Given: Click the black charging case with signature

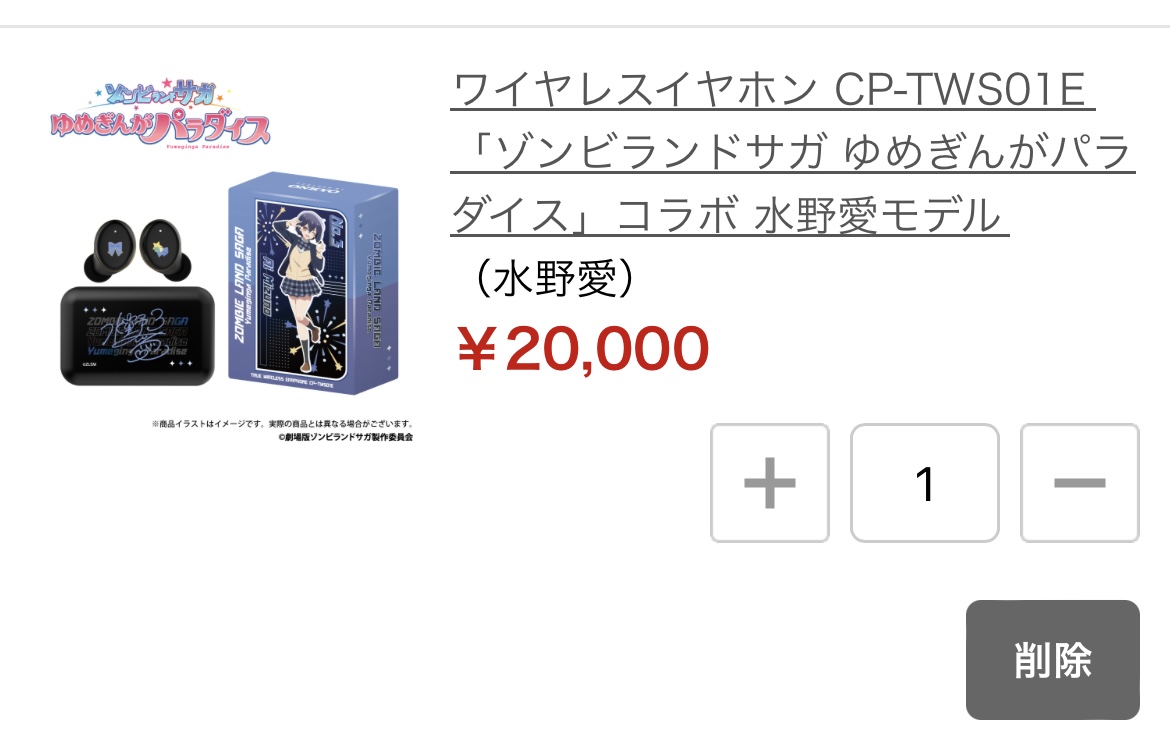Looking at the screenshot, I should [x=137, y=336].
